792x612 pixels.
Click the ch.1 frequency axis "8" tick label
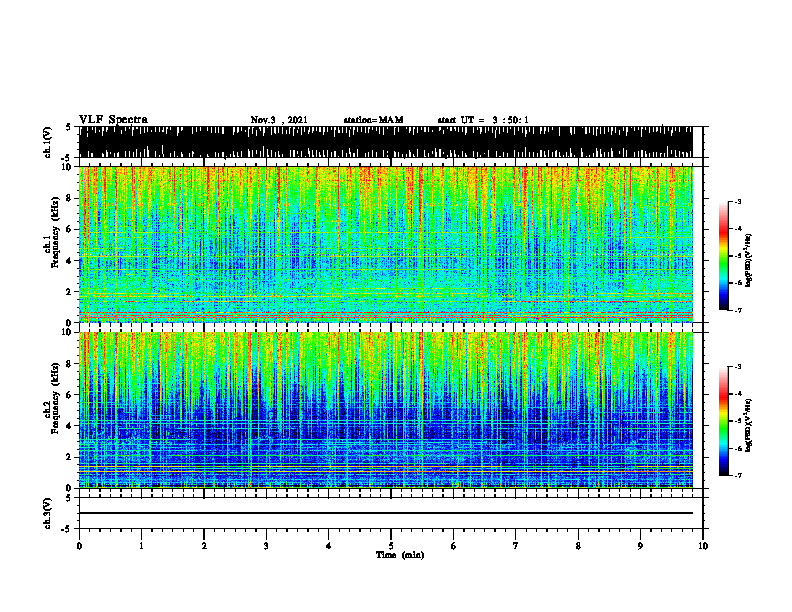(x=70, y=198)
